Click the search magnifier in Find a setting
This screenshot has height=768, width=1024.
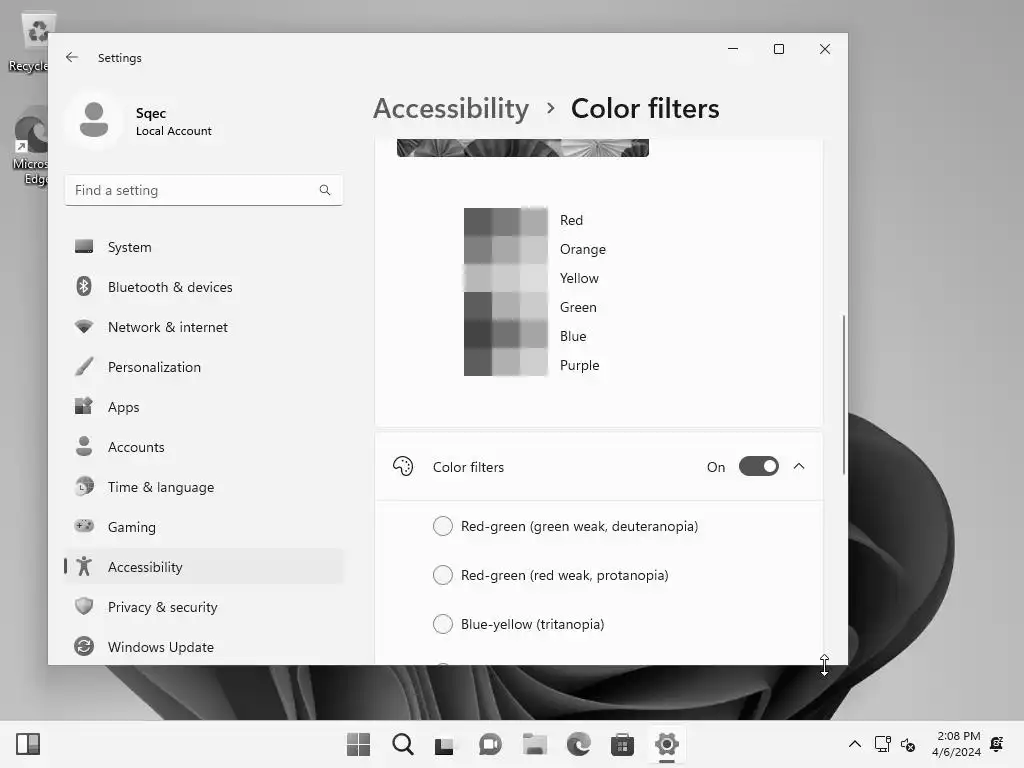(325, 190)
